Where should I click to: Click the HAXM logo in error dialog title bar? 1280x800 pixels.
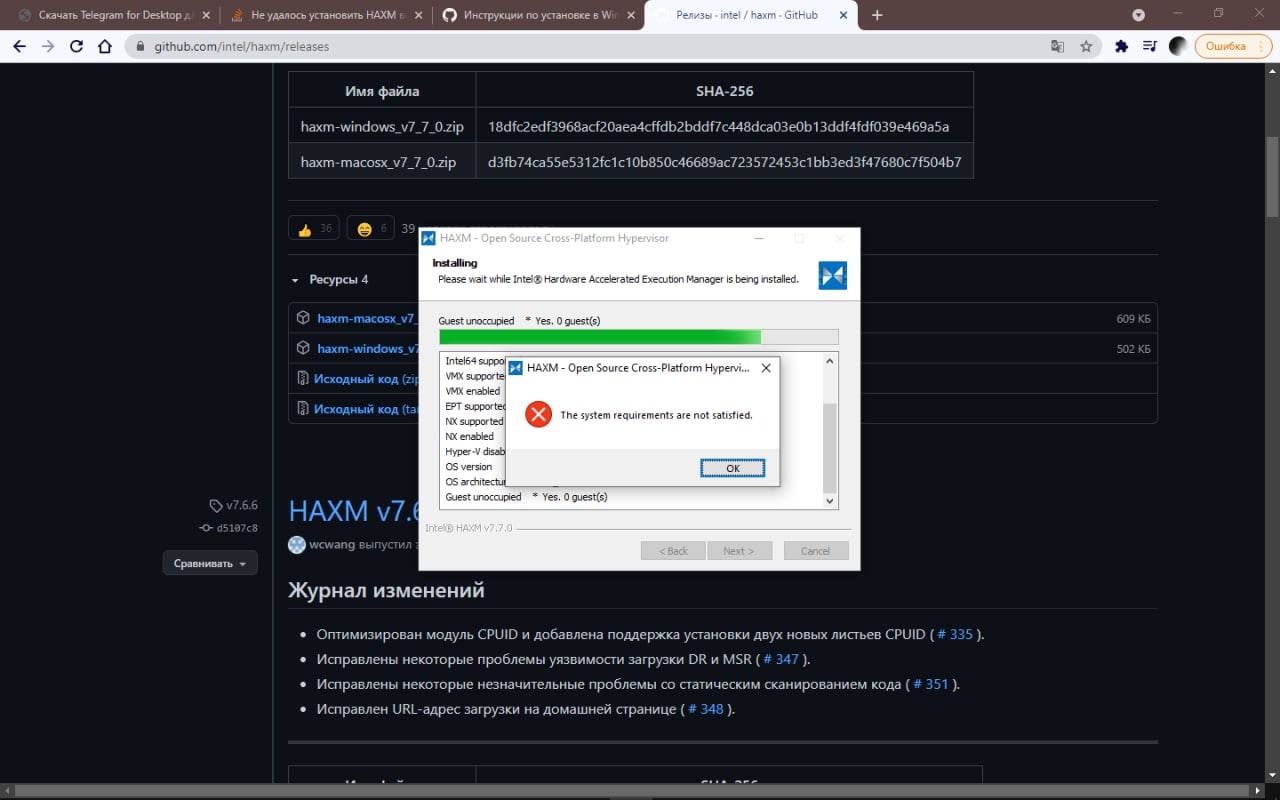tap(516, 368)
